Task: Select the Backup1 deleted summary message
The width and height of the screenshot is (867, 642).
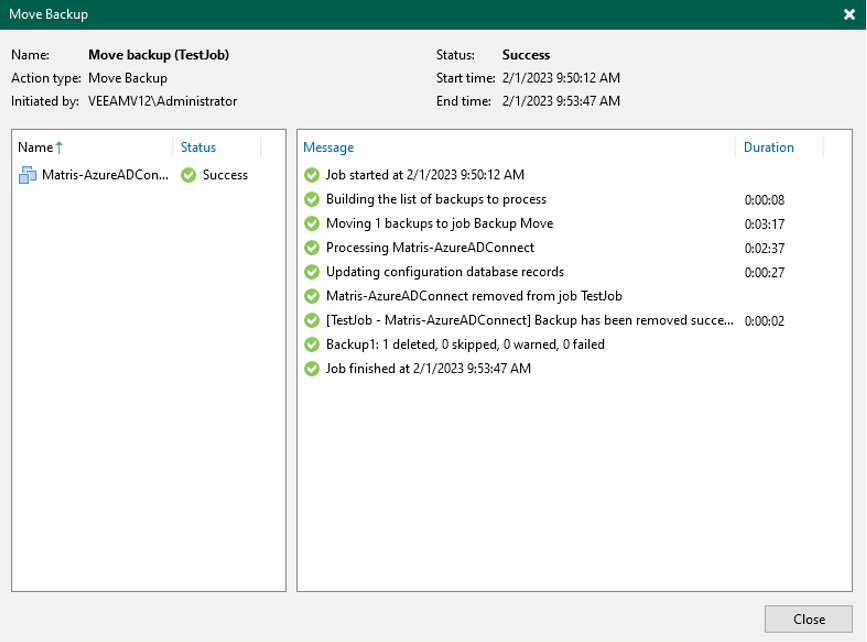Action: click(x=465, y=344)
